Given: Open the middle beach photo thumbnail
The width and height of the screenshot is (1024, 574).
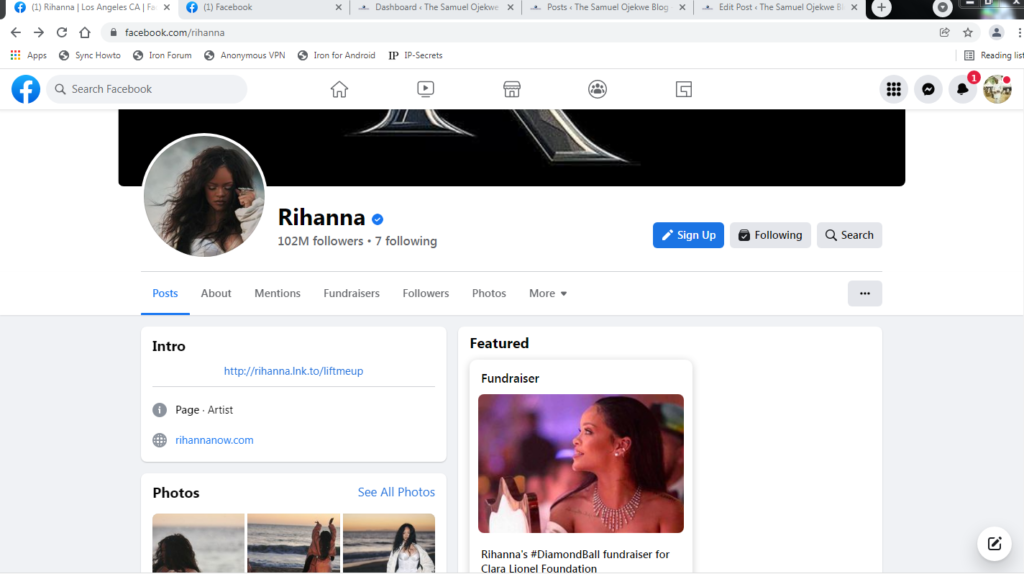Looking at the screenshot, I should pyautogui.click(x=293, y=543).
